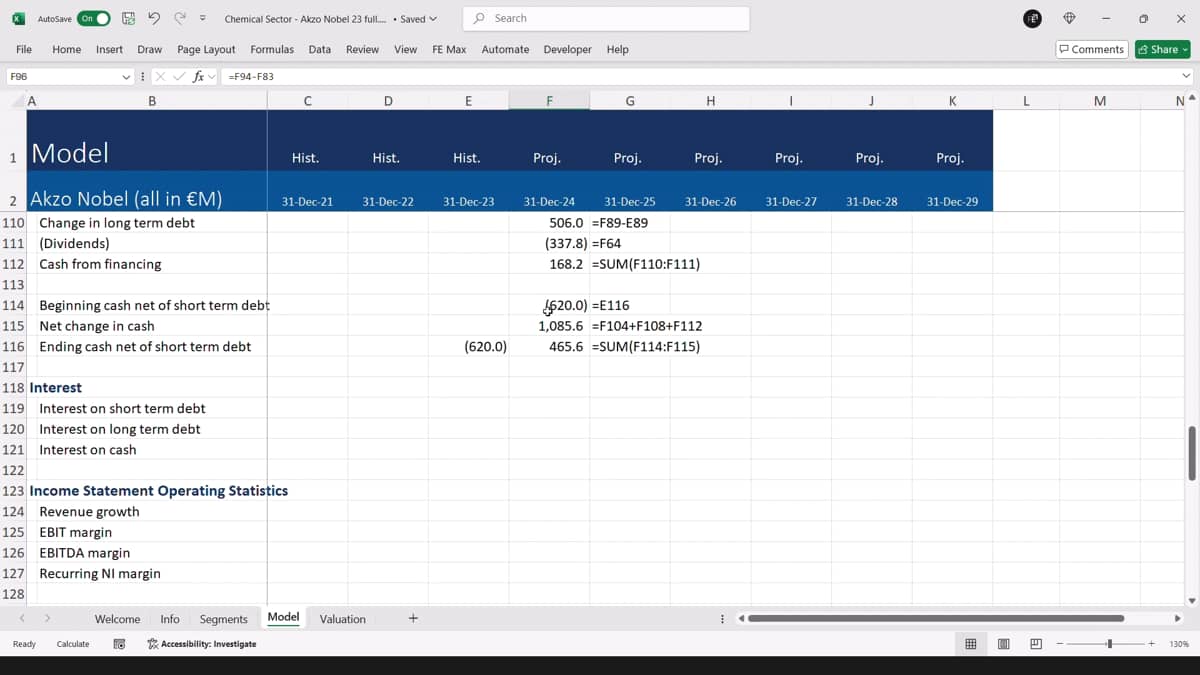
Task: Select column L header
Action: click(1026, 101)
